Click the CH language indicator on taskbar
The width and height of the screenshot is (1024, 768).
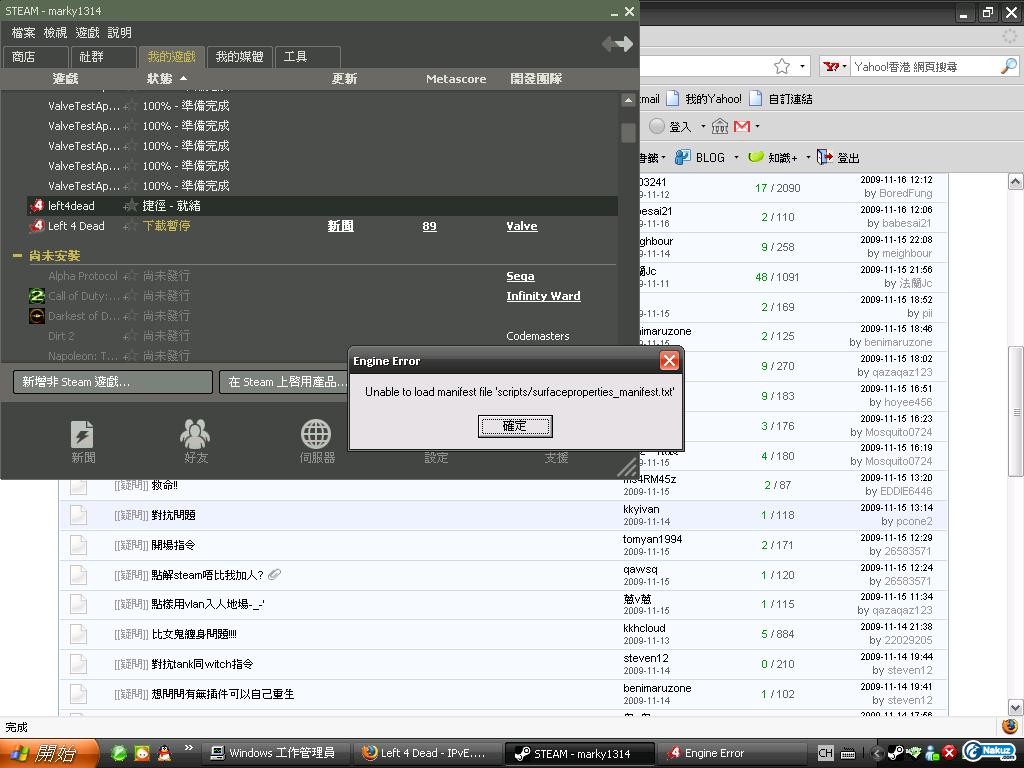825,753
